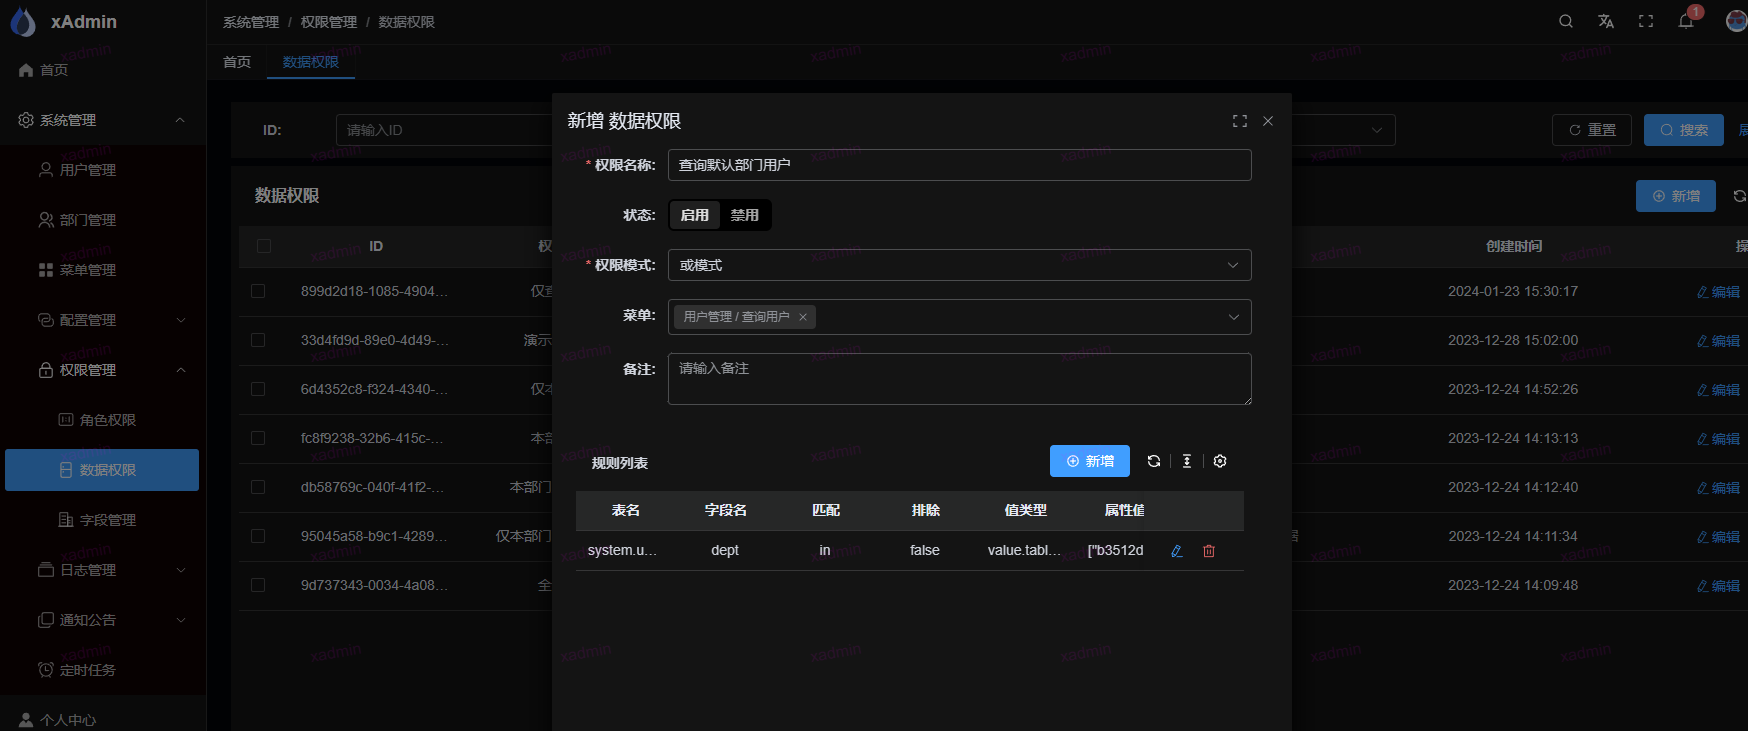Viewport: 1748px width, 731px height.
Task: Collapse the 系统管理 menu group
Action: (x=103, y=120)
